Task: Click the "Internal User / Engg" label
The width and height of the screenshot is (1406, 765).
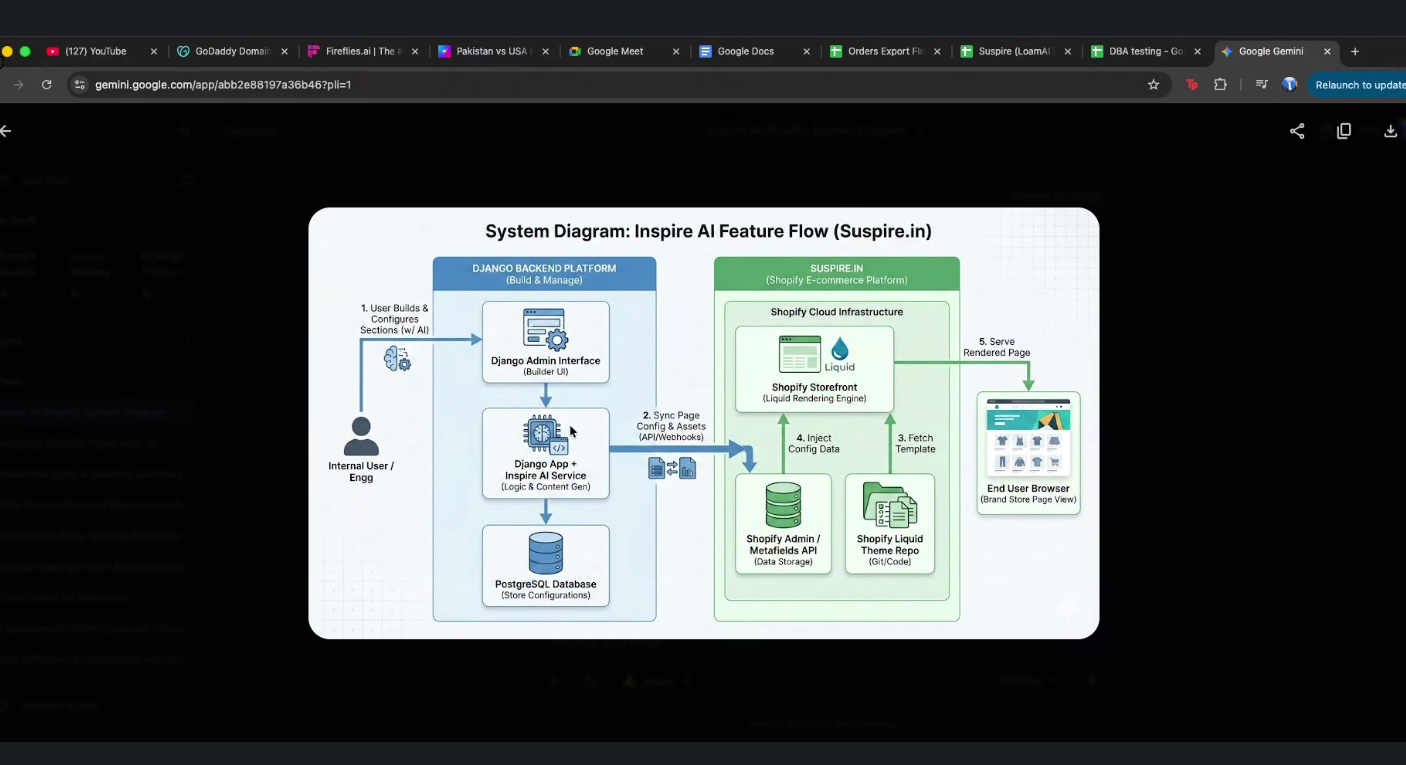Action: (361, 472)
